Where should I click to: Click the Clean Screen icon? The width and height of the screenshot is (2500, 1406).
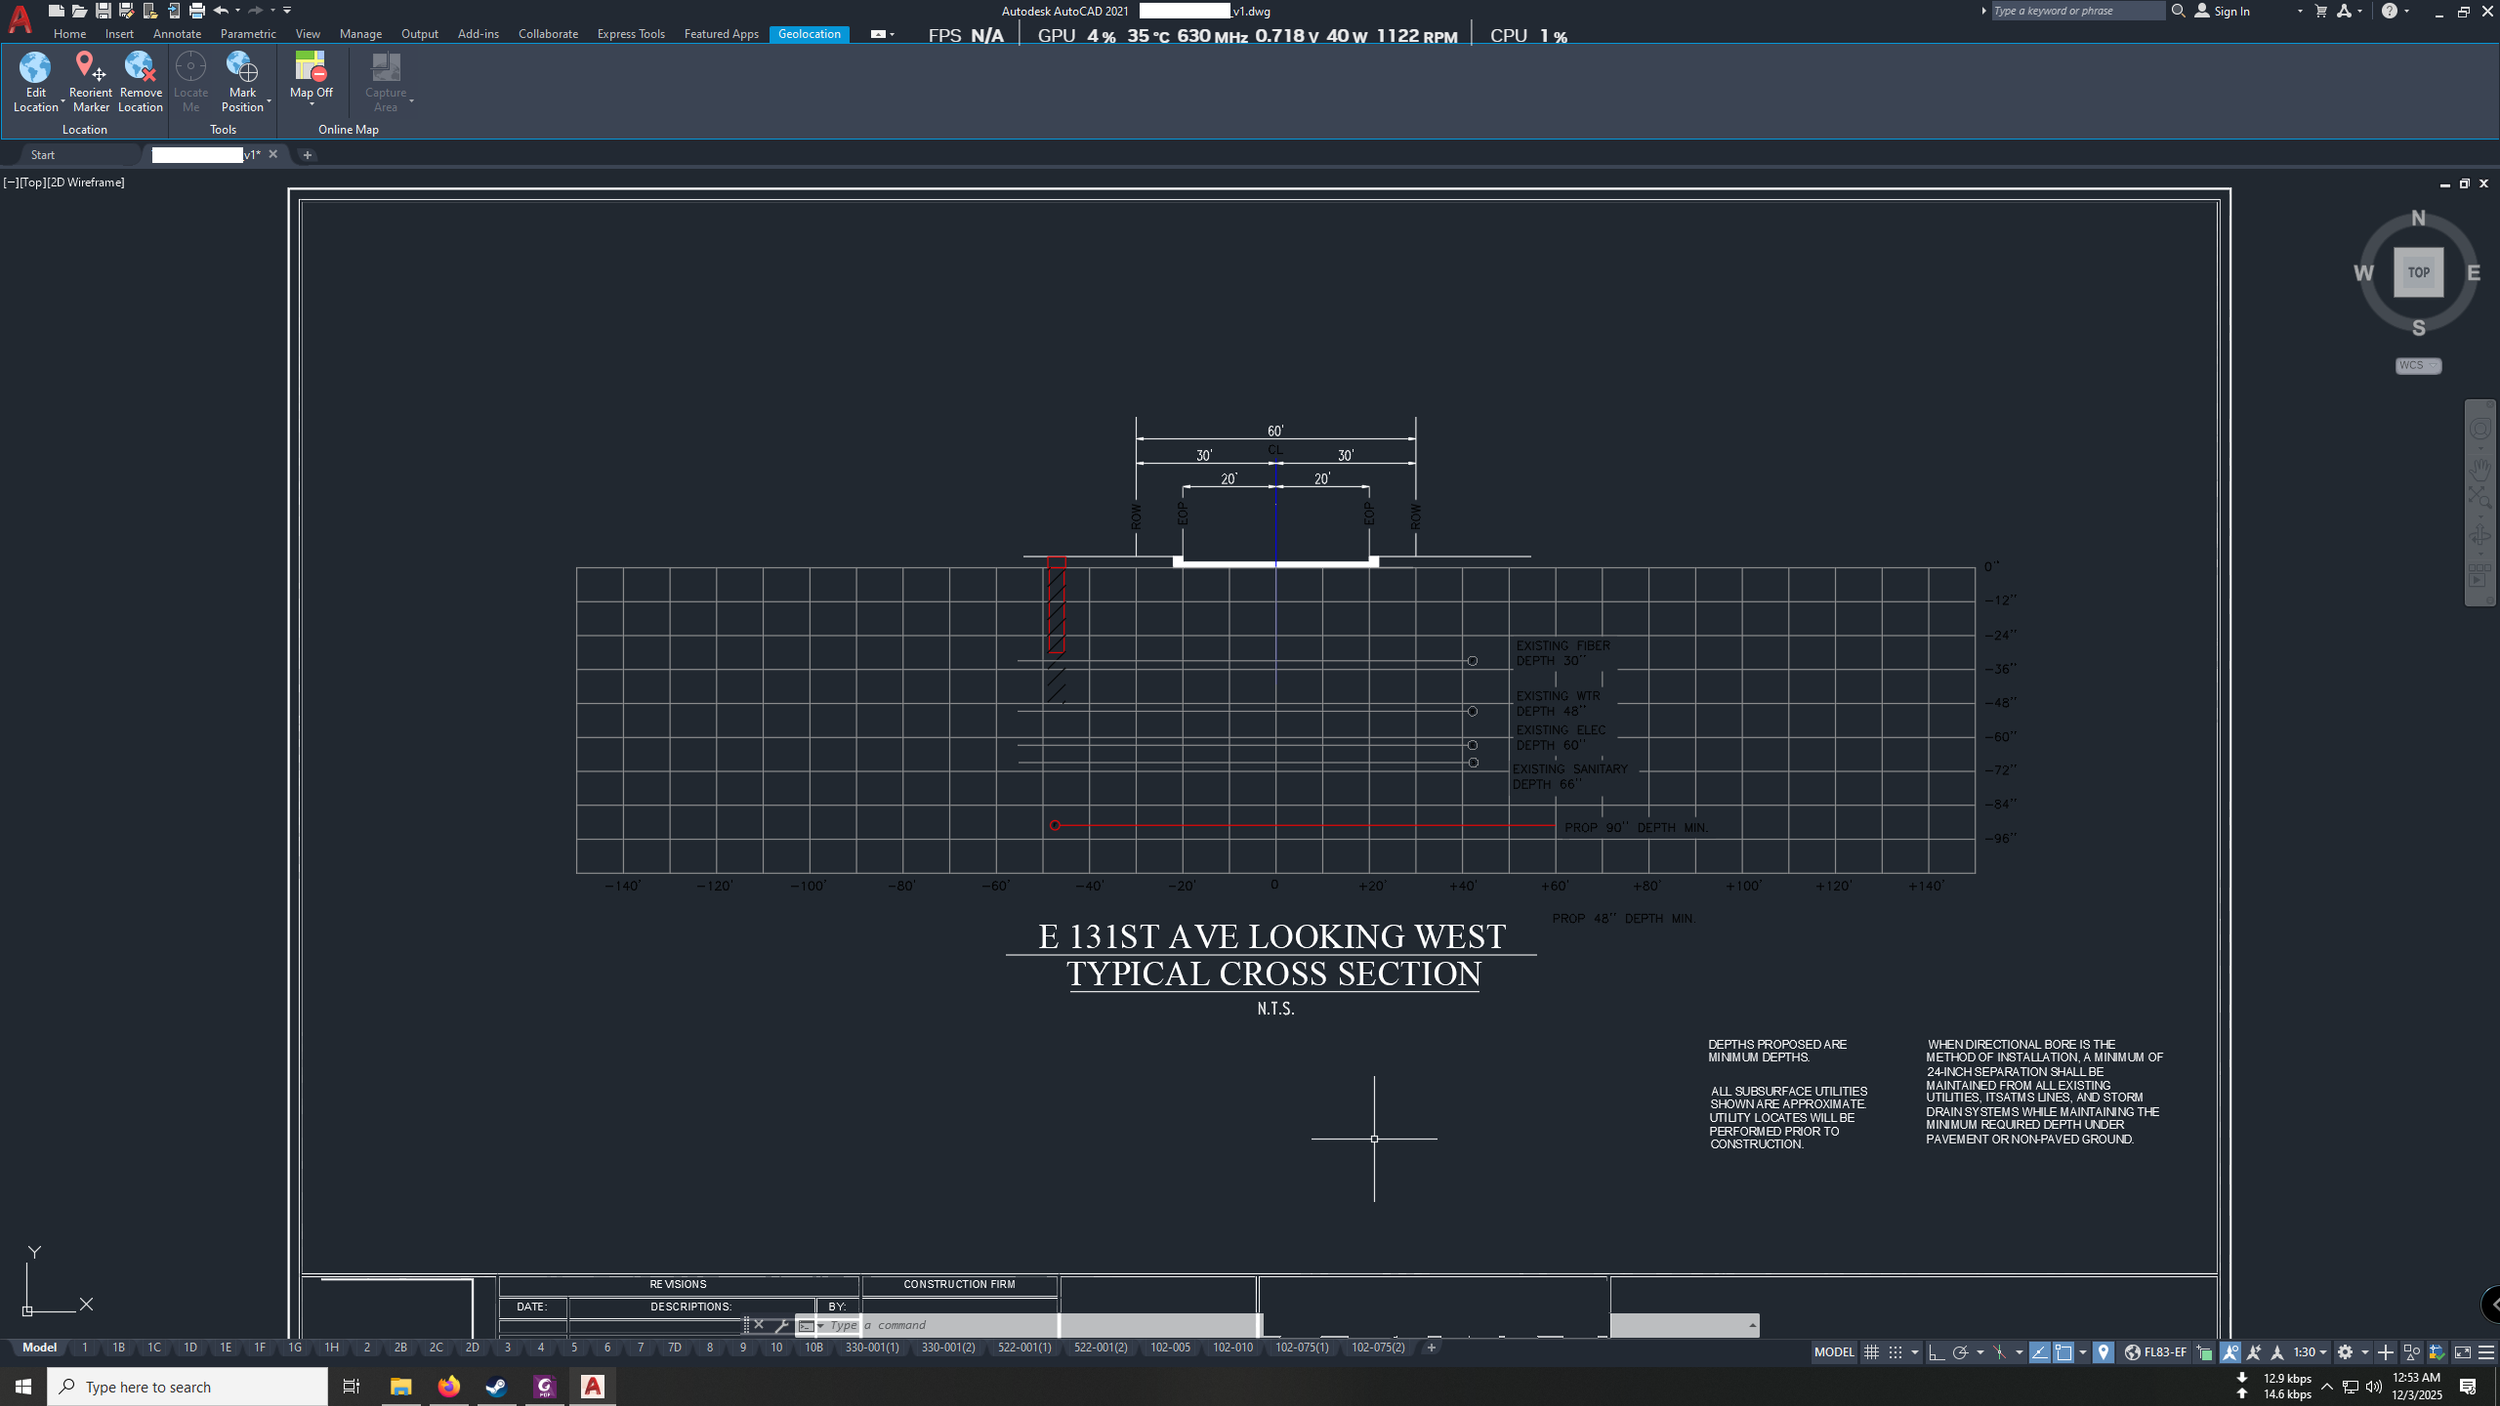point(2462,1352)
